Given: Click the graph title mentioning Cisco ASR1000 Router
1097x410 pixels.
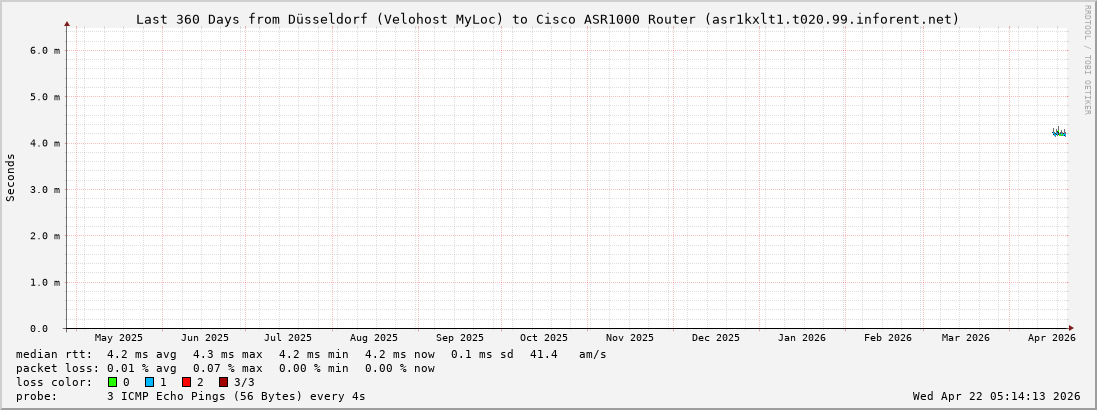Looking at the screenshot, I should pos(547,19).
